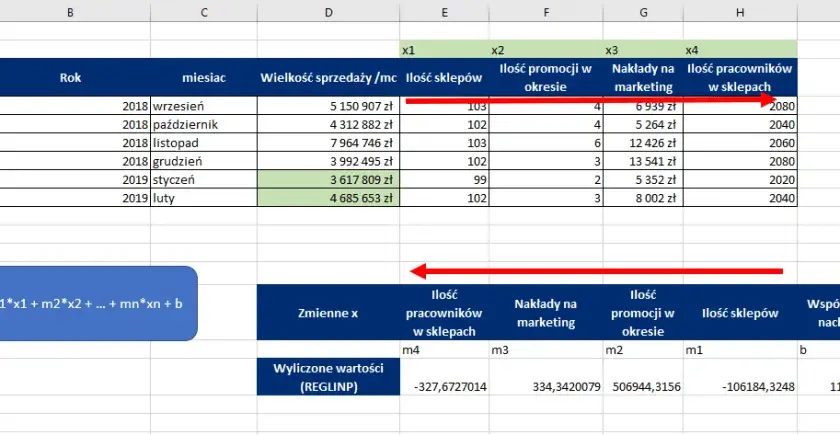Image resolution: width=840 pixels, height=435 pixels.
Task: Select the cell with 5 150 907 zł
Action: (328, 106)
